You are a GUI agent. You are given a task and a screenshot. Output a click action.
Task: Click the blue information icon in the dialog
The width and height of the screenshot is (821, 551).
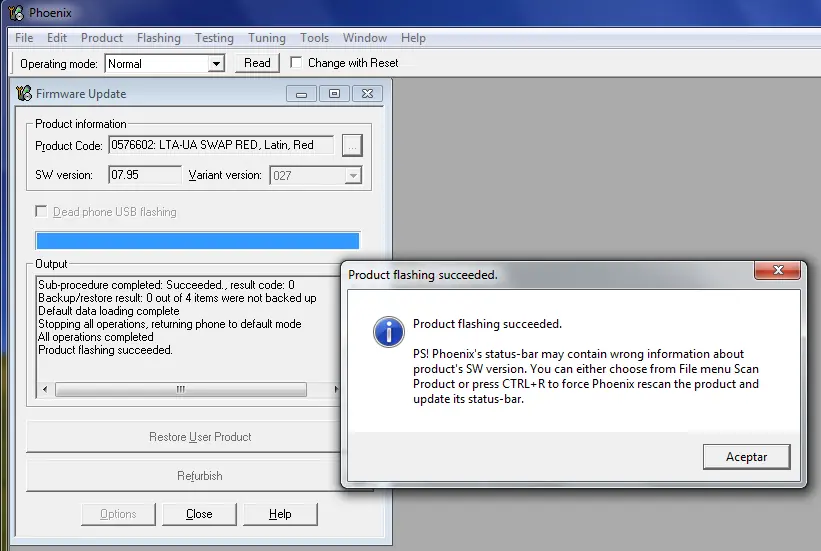[x=389, y=332]
